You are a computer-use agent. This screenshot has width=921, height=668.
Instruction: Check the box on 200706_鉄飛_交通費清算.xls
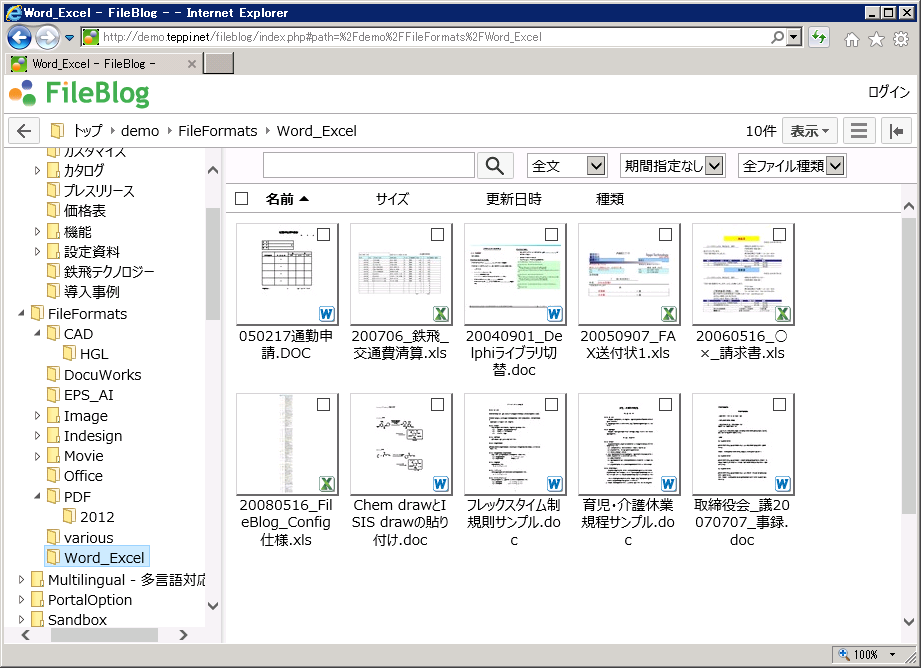pos(438,234)
